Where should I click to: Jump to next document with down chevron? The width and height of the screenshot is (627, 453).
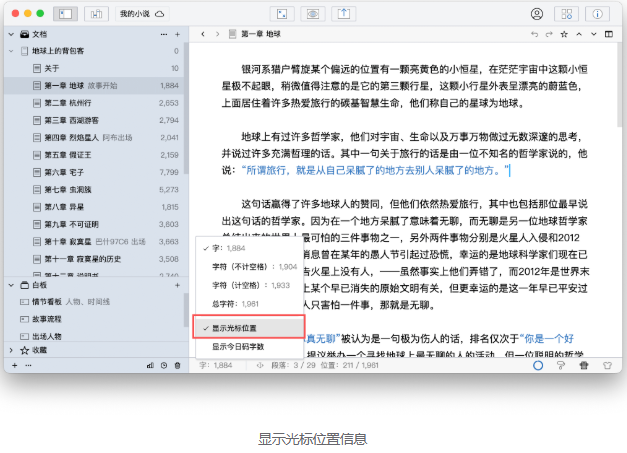594,34
